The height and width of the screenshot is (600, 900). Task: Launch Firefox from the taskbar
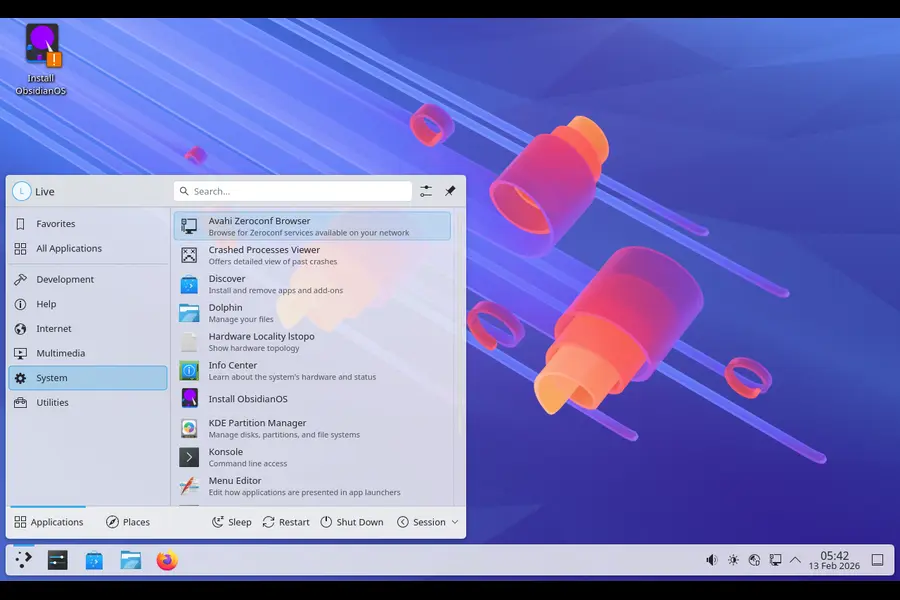pos(166,560)
